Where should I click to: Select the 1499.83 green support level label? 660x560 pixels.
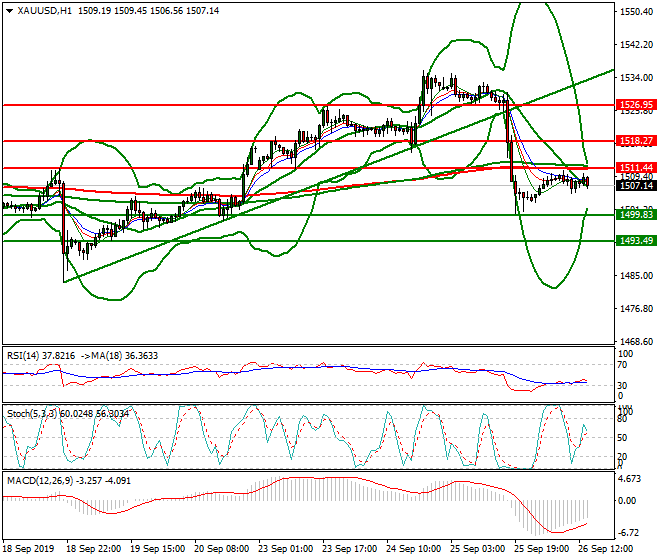click(x=636, y=215)
